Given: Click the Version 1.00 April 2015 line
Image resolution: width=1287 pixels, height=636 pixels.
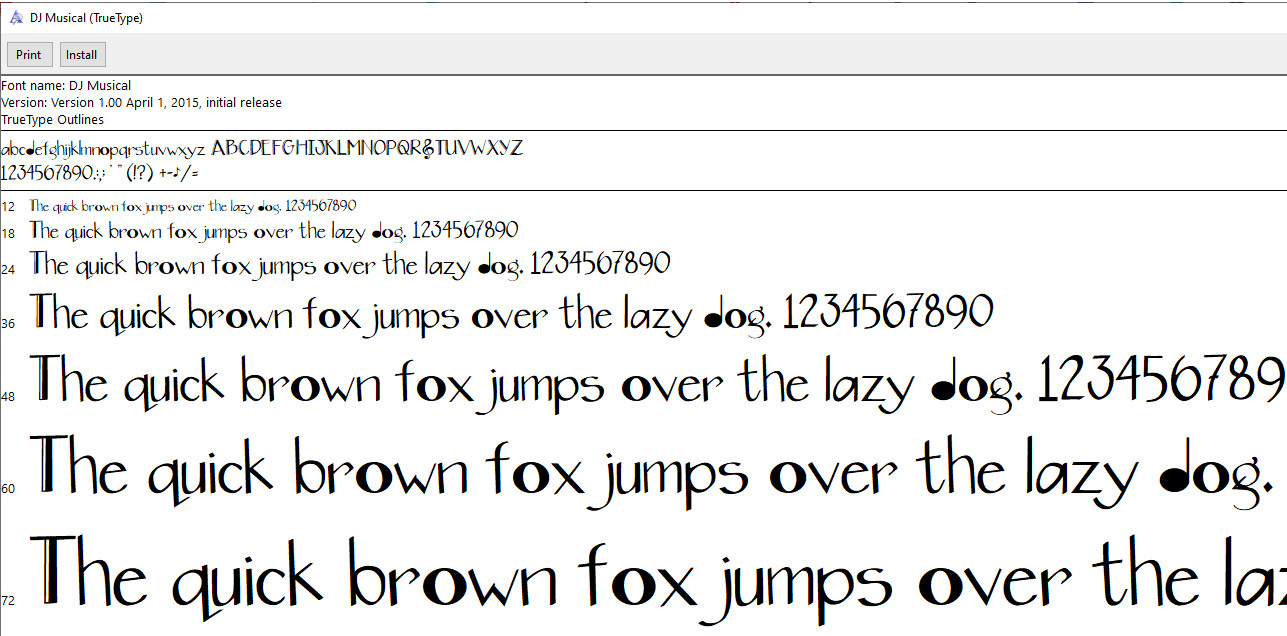Looking at the screenshot, I should point(142,102).
